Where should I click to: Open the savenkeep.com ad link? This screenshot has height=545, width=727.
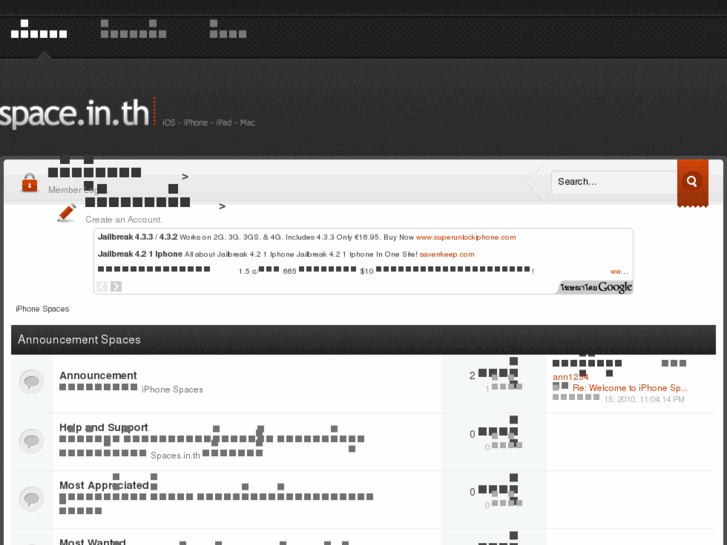[x=447, y=254]
